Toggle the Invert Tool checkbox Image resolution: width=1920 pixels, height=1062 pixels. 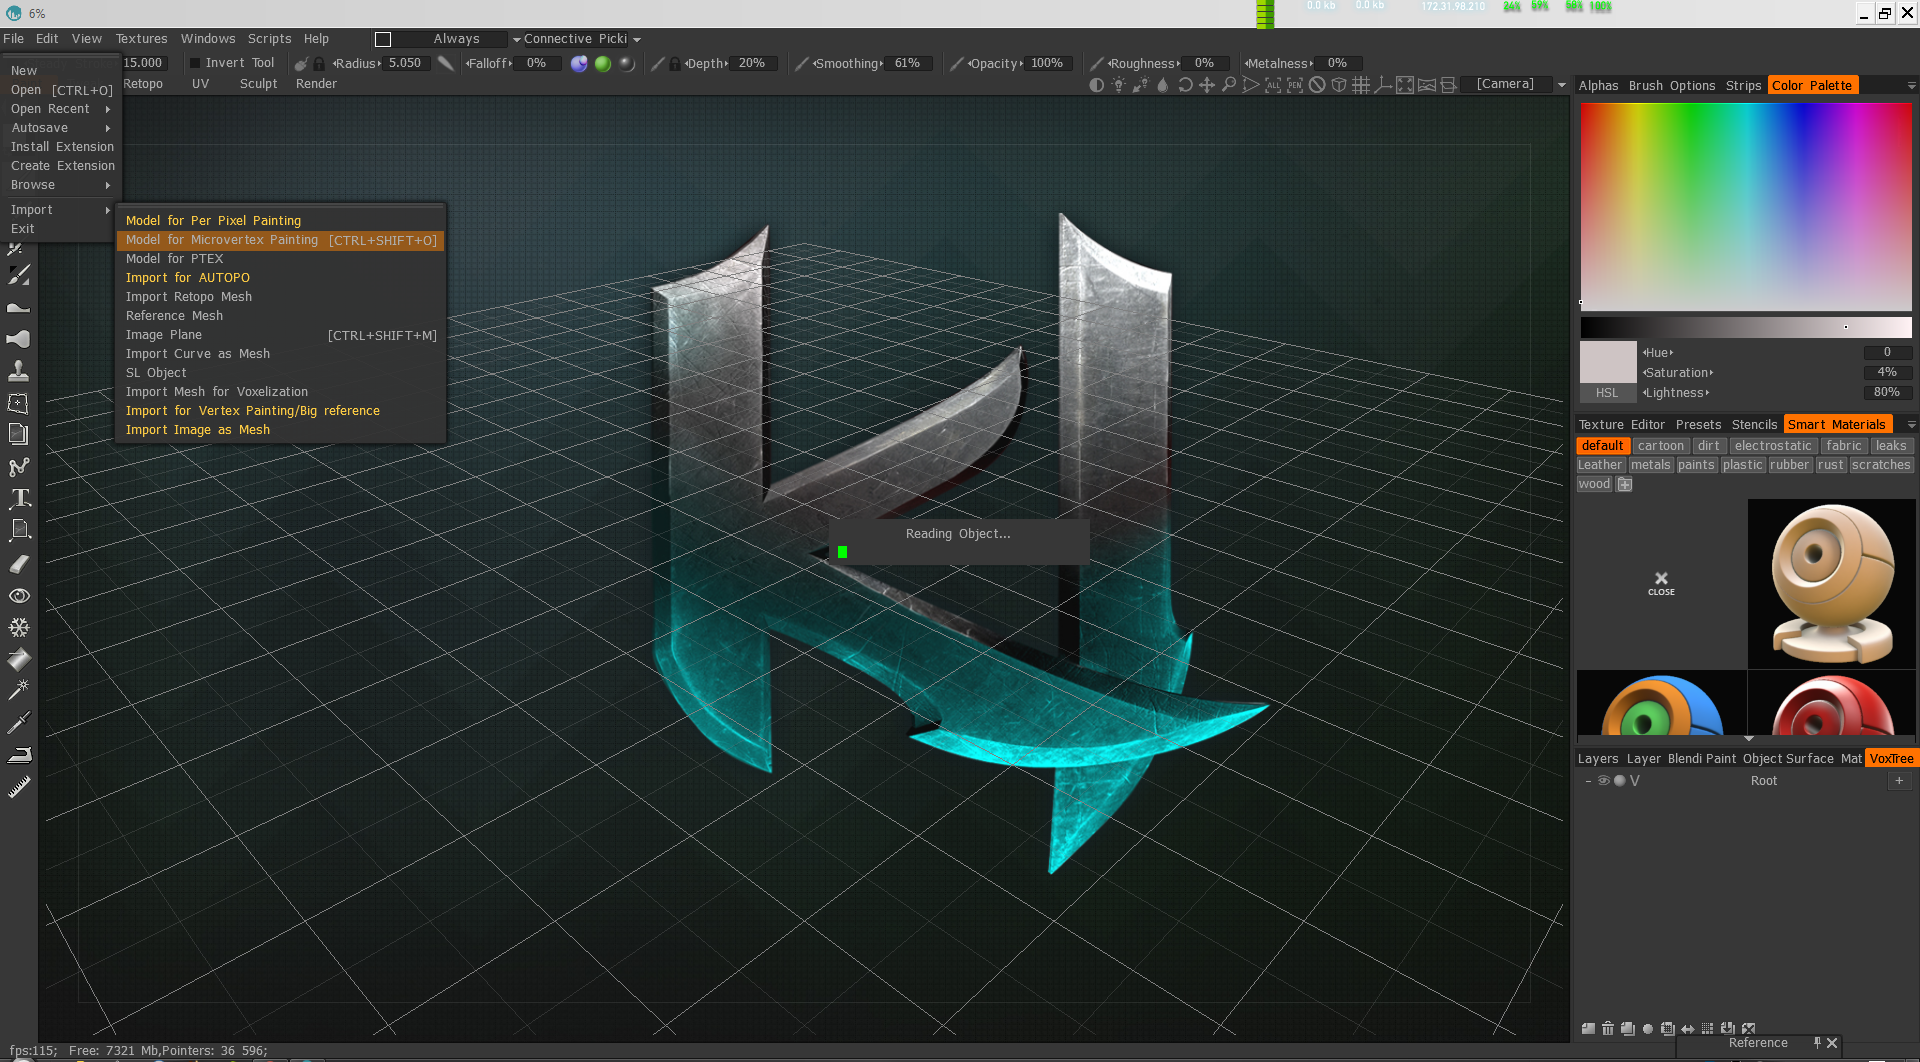click(x=196, y=63)
